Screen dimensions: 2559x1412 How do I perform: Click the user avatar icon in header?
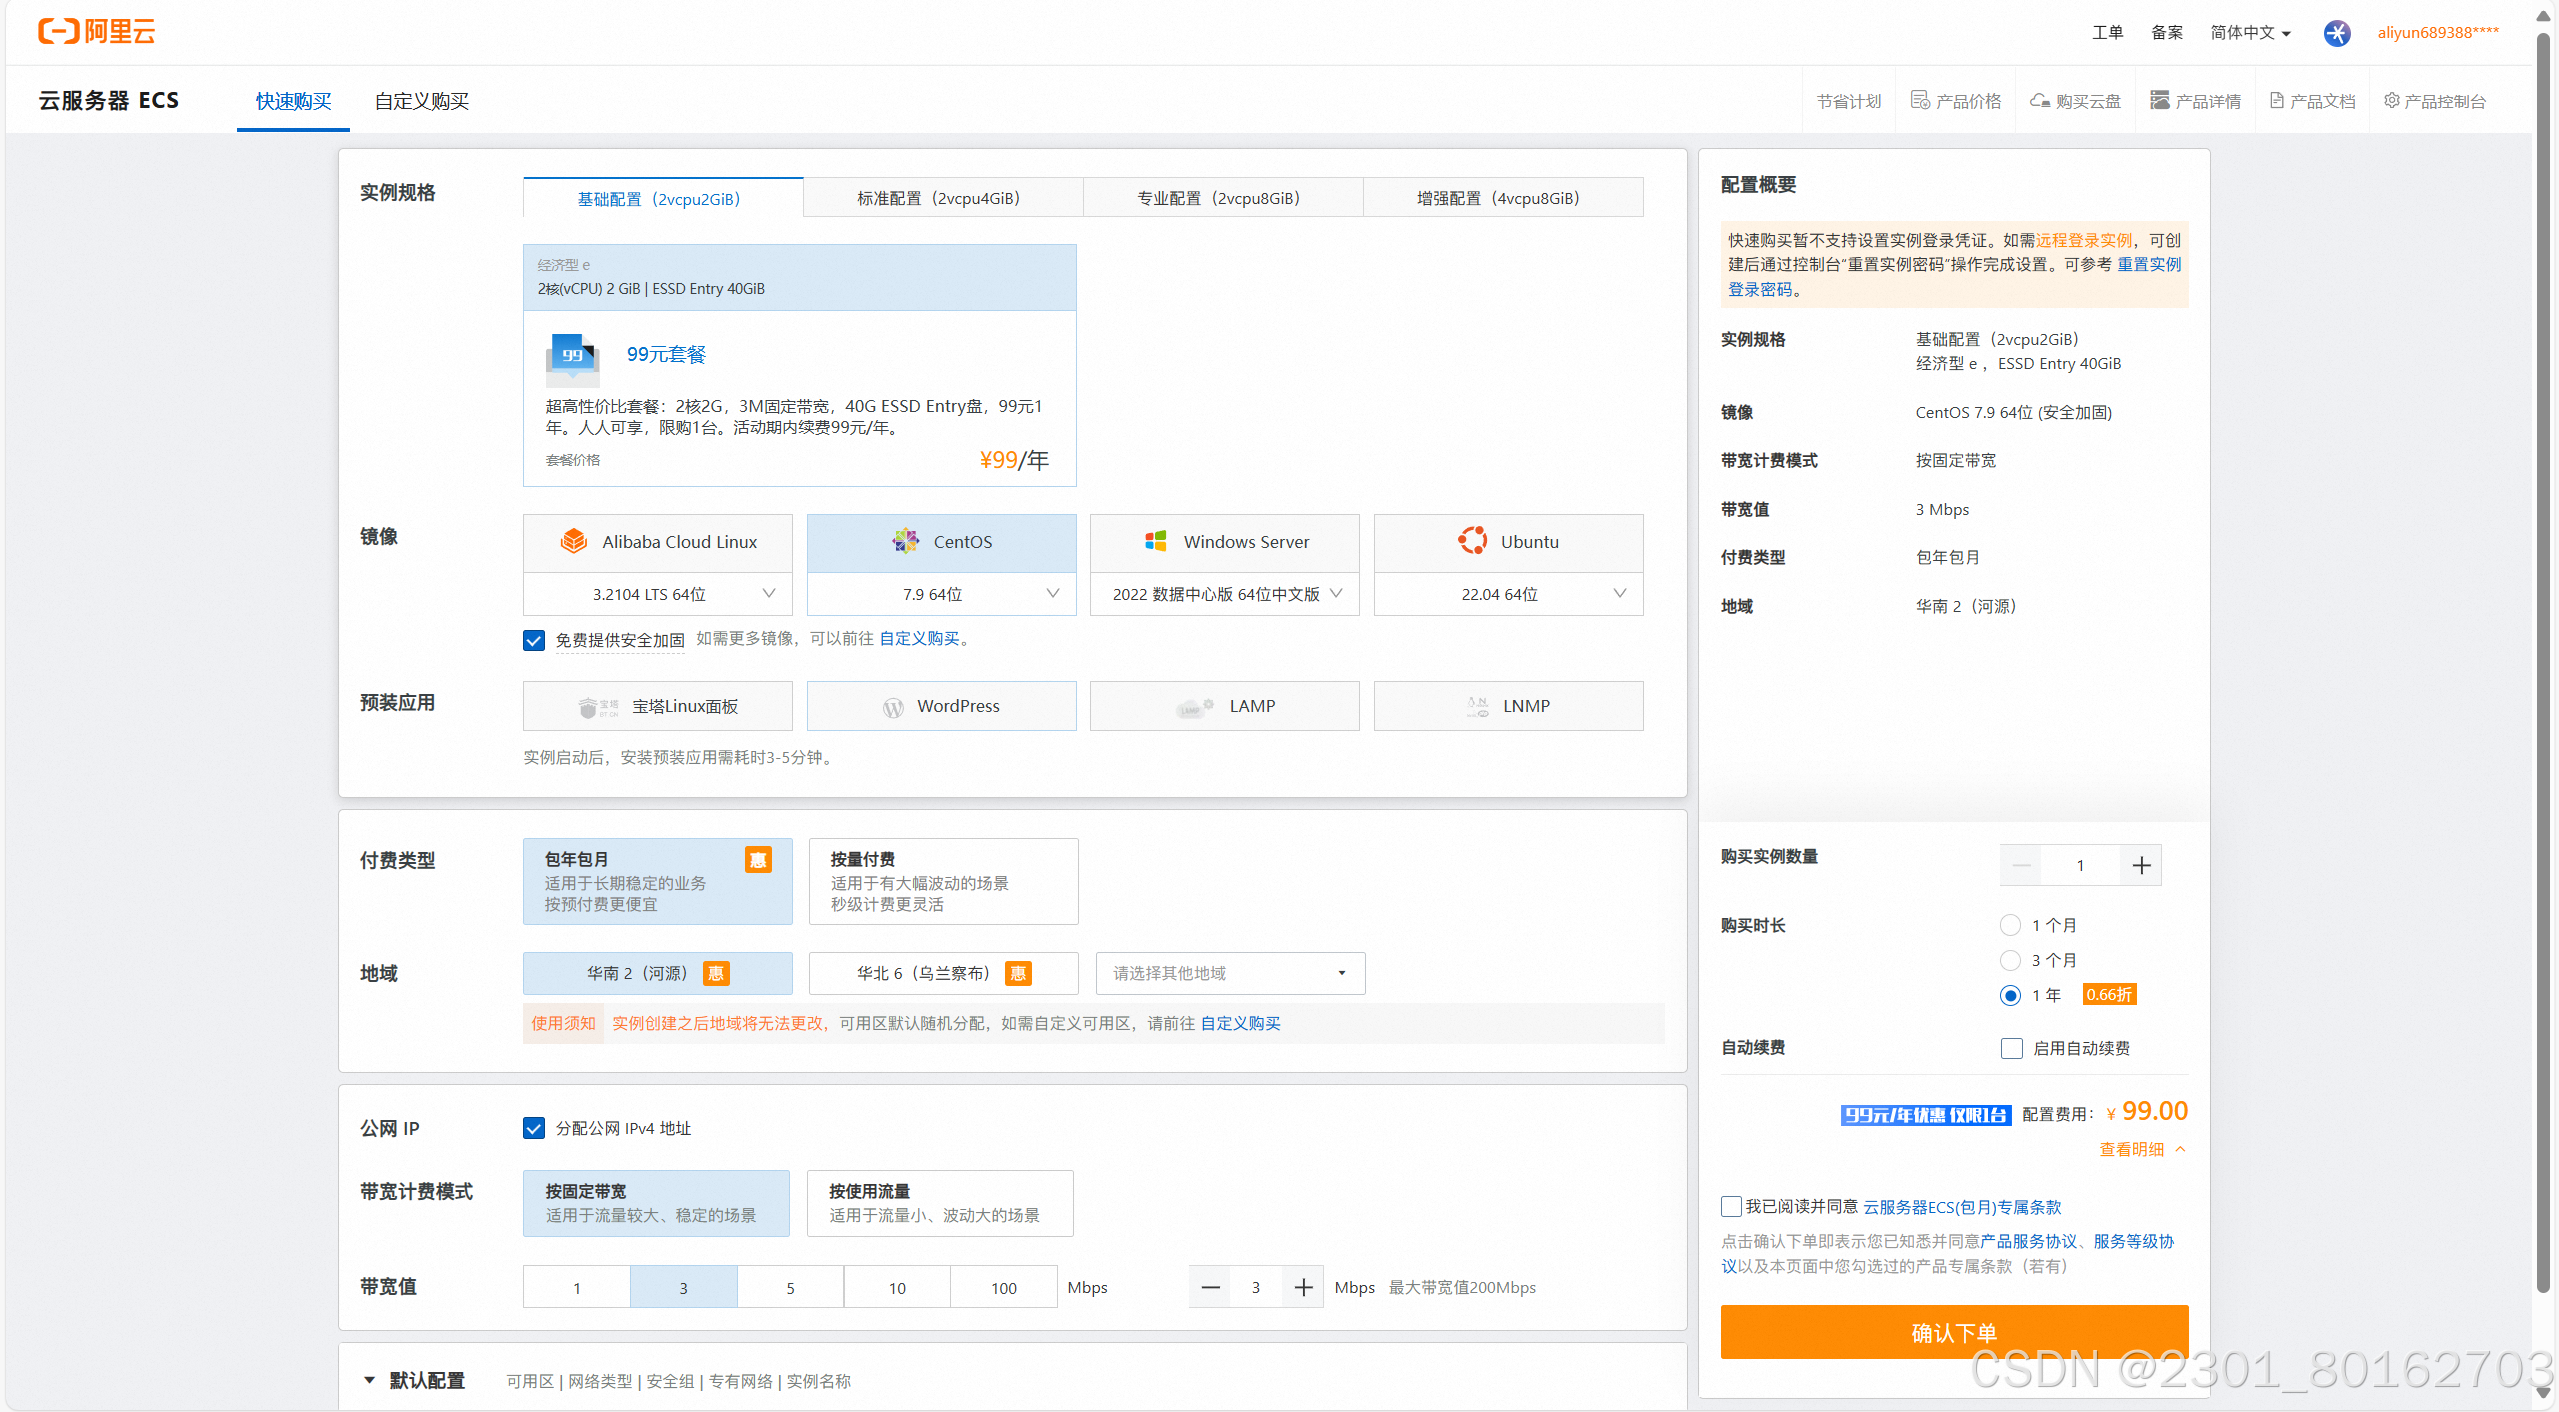(x=2337, y=33)
